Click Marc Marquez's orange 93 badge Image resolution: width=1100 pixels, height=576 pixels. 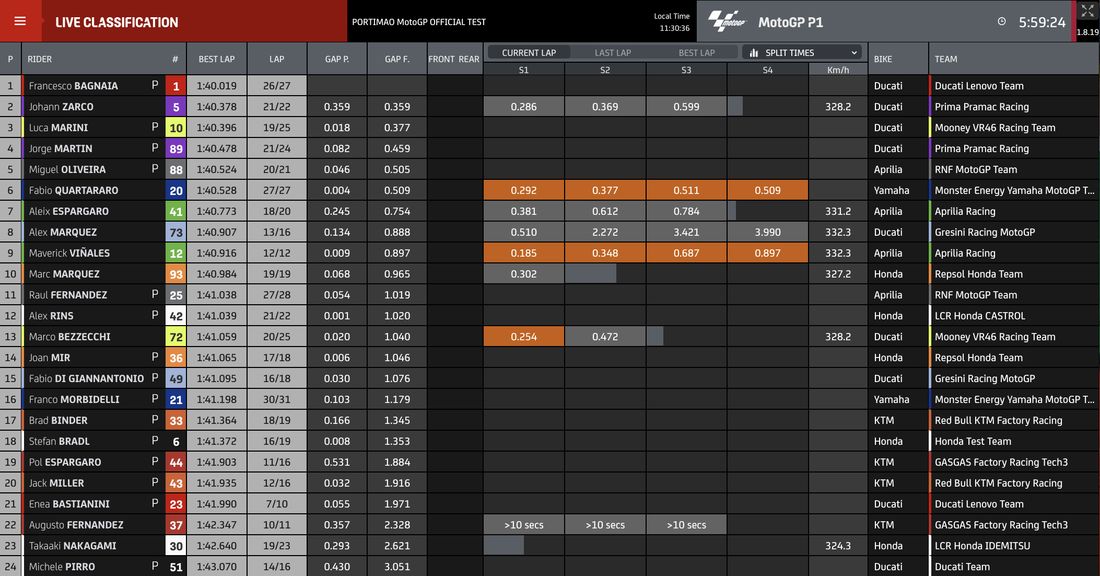click(175, 274)
